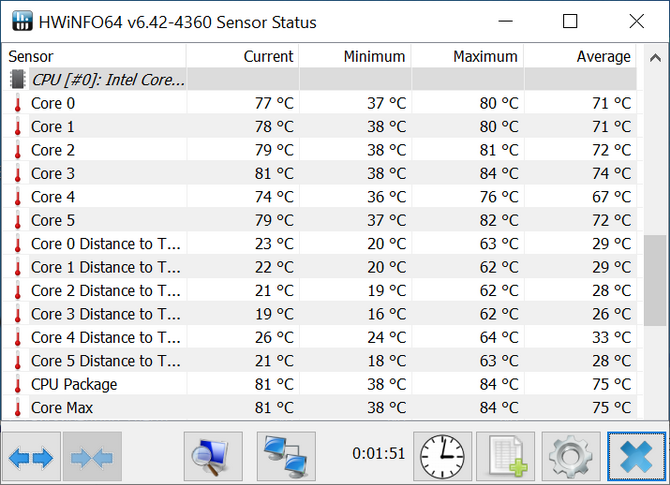Click the expand columns blue arrows button
Viewport: 670px width, 485px height.
[x=31, y=456]
